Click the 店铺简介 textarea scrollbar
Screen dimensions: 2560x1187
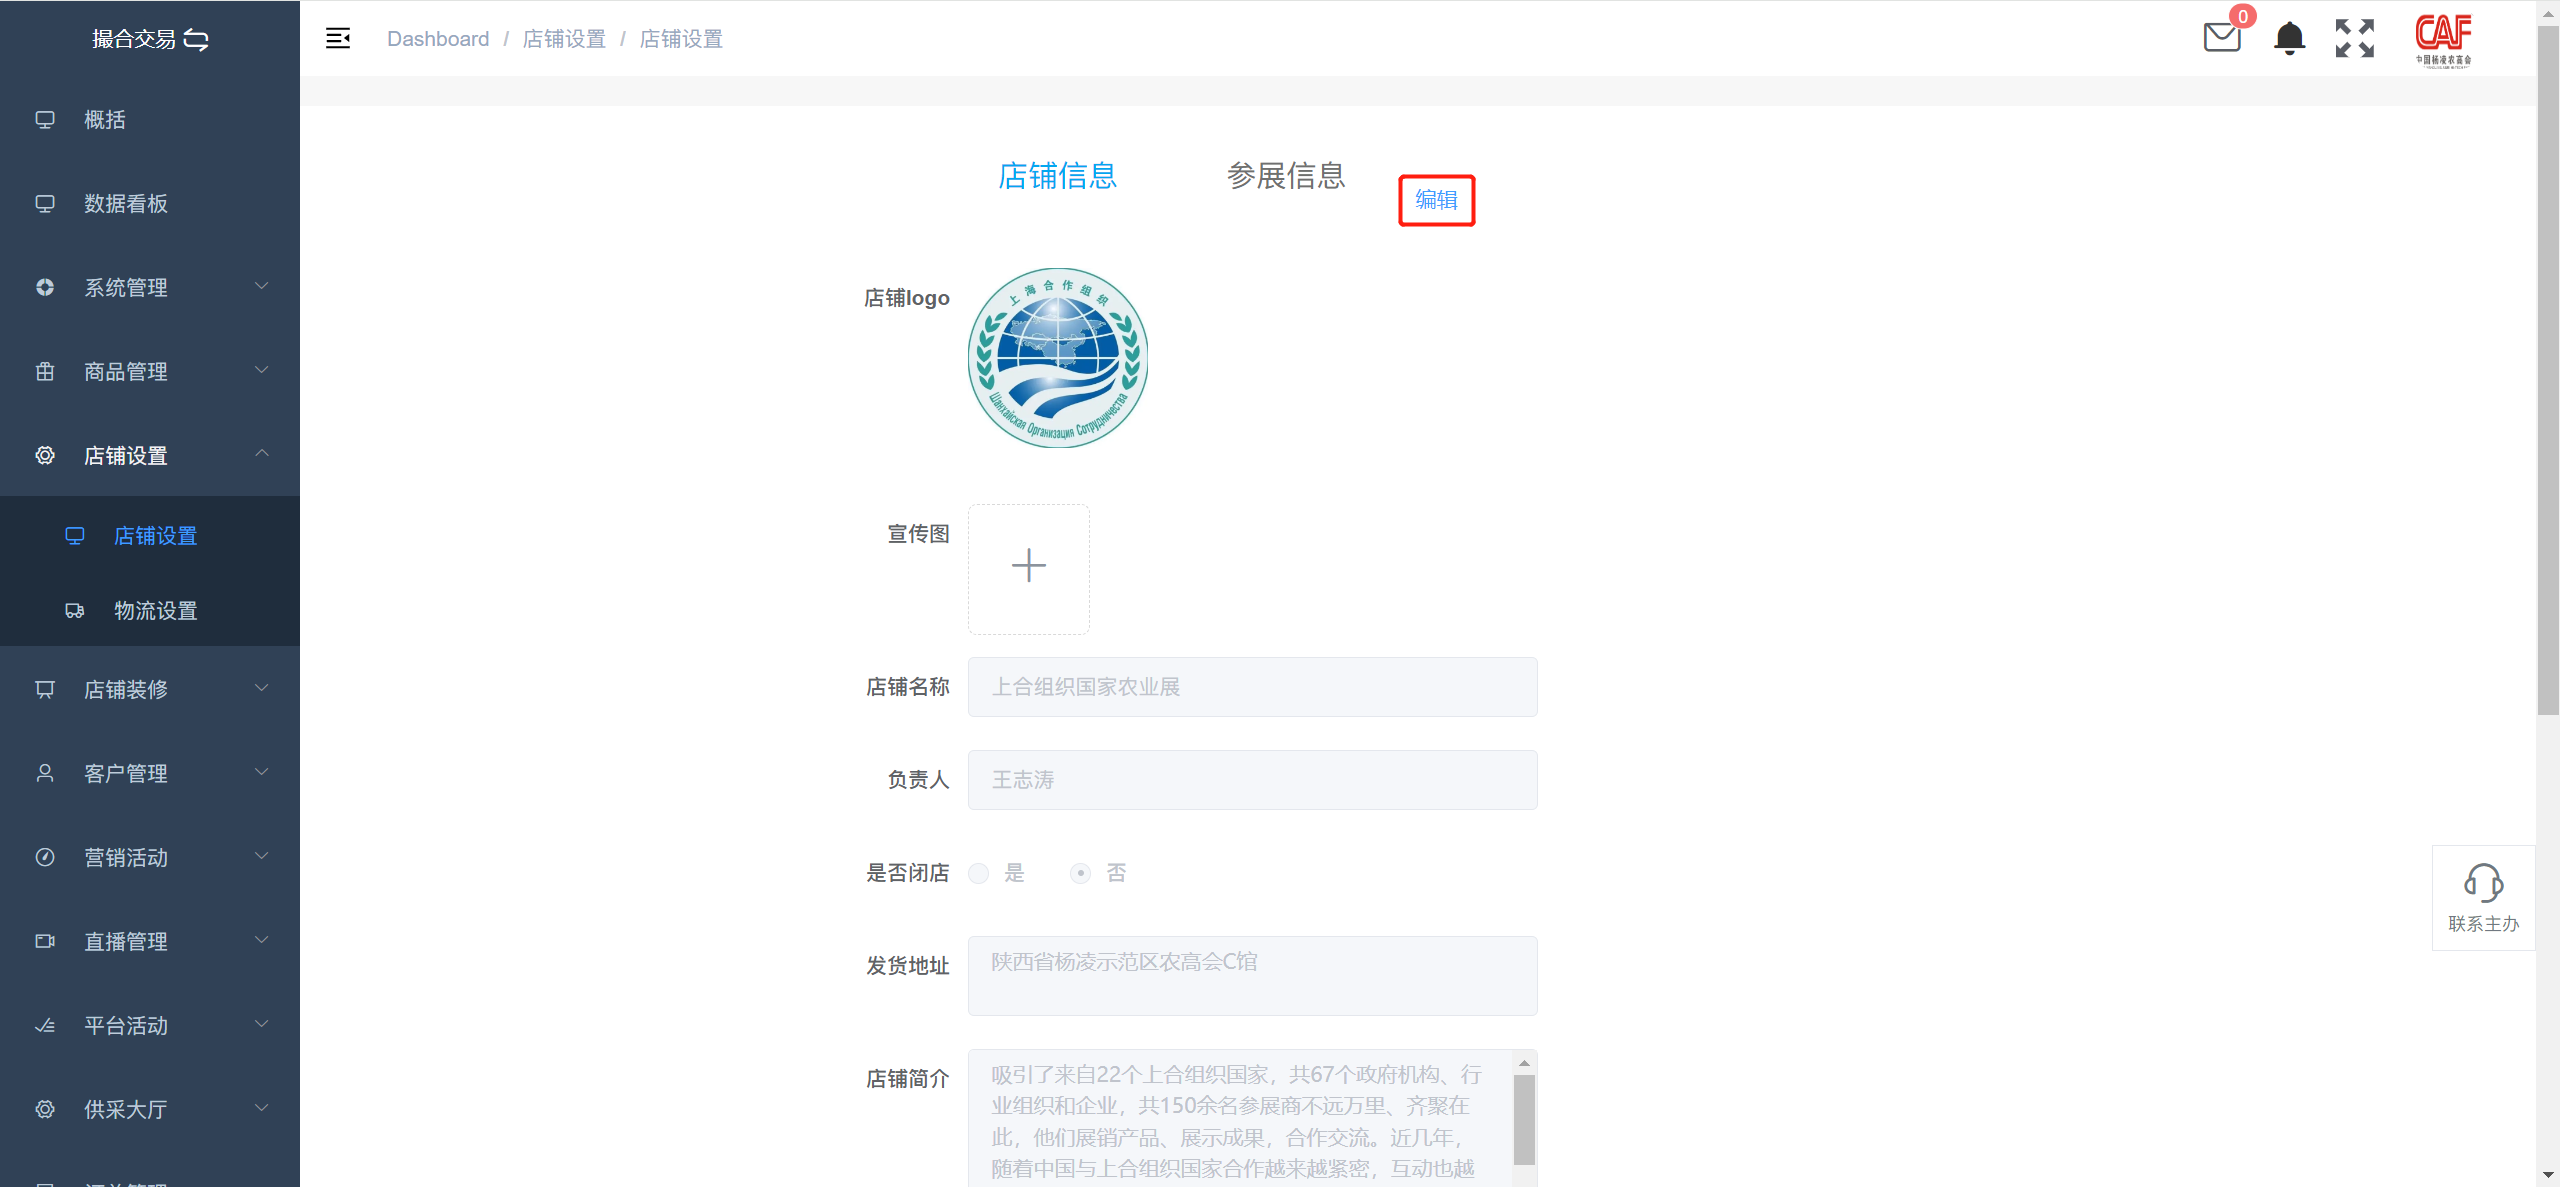tap(1524, 1120)
